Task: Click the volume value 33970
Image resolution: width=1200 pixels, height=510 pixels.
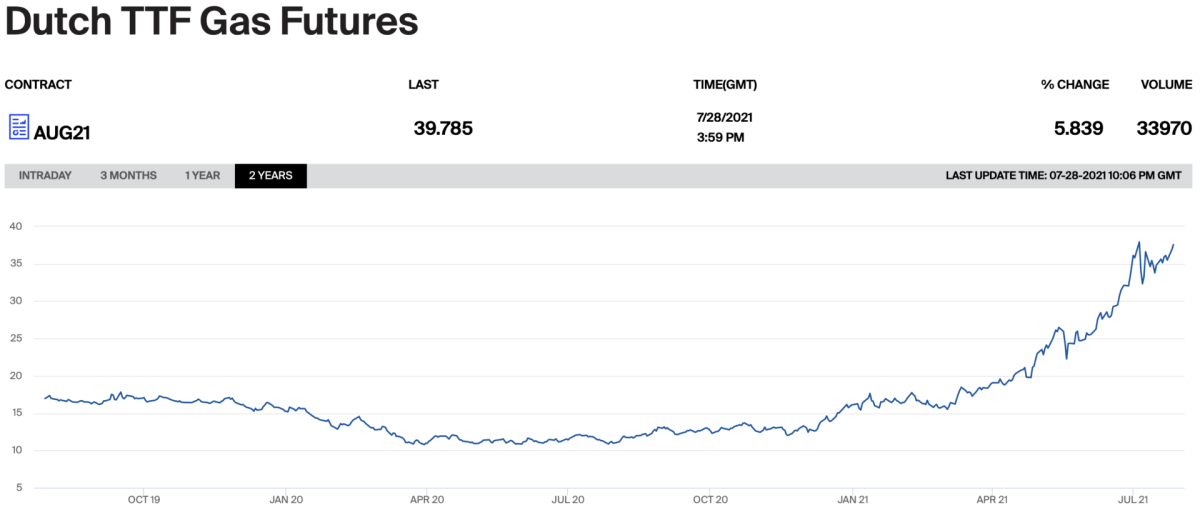Action: (x=1164, y=128)
